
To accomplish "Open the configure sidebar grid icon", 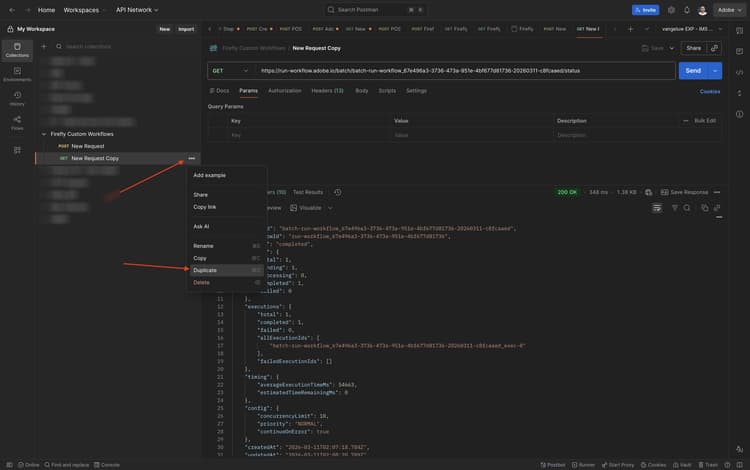I will 17,150.
